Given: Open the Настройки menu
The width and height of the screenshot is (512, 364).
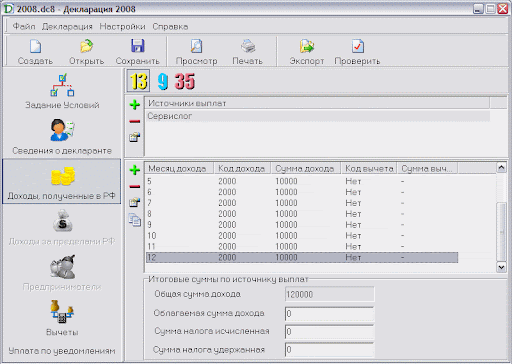Looking at the screenshot, I should tap(122, 26).
